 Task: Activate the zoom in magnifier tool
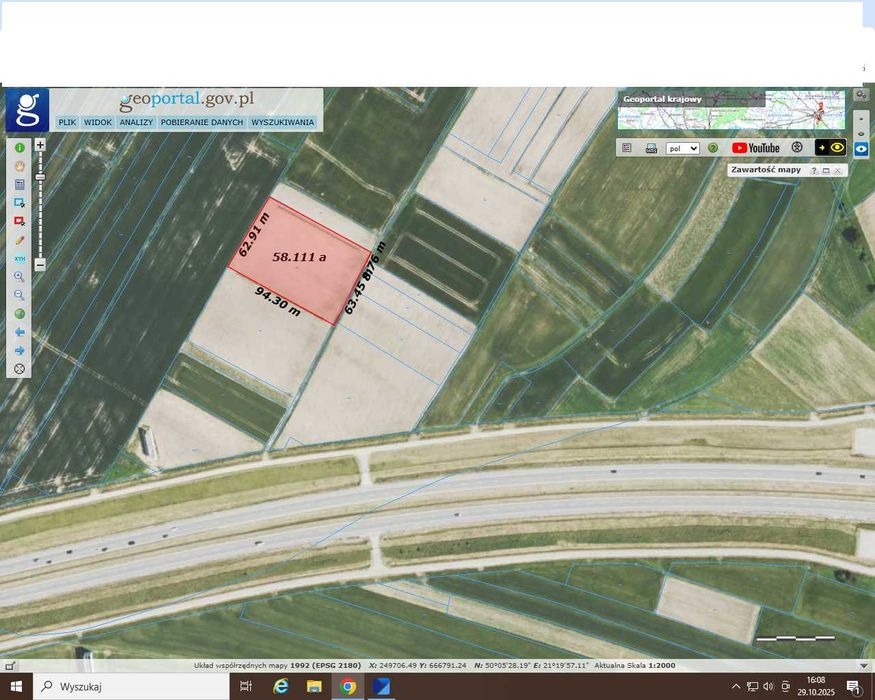pyautogui.click(x=20, y=277)
